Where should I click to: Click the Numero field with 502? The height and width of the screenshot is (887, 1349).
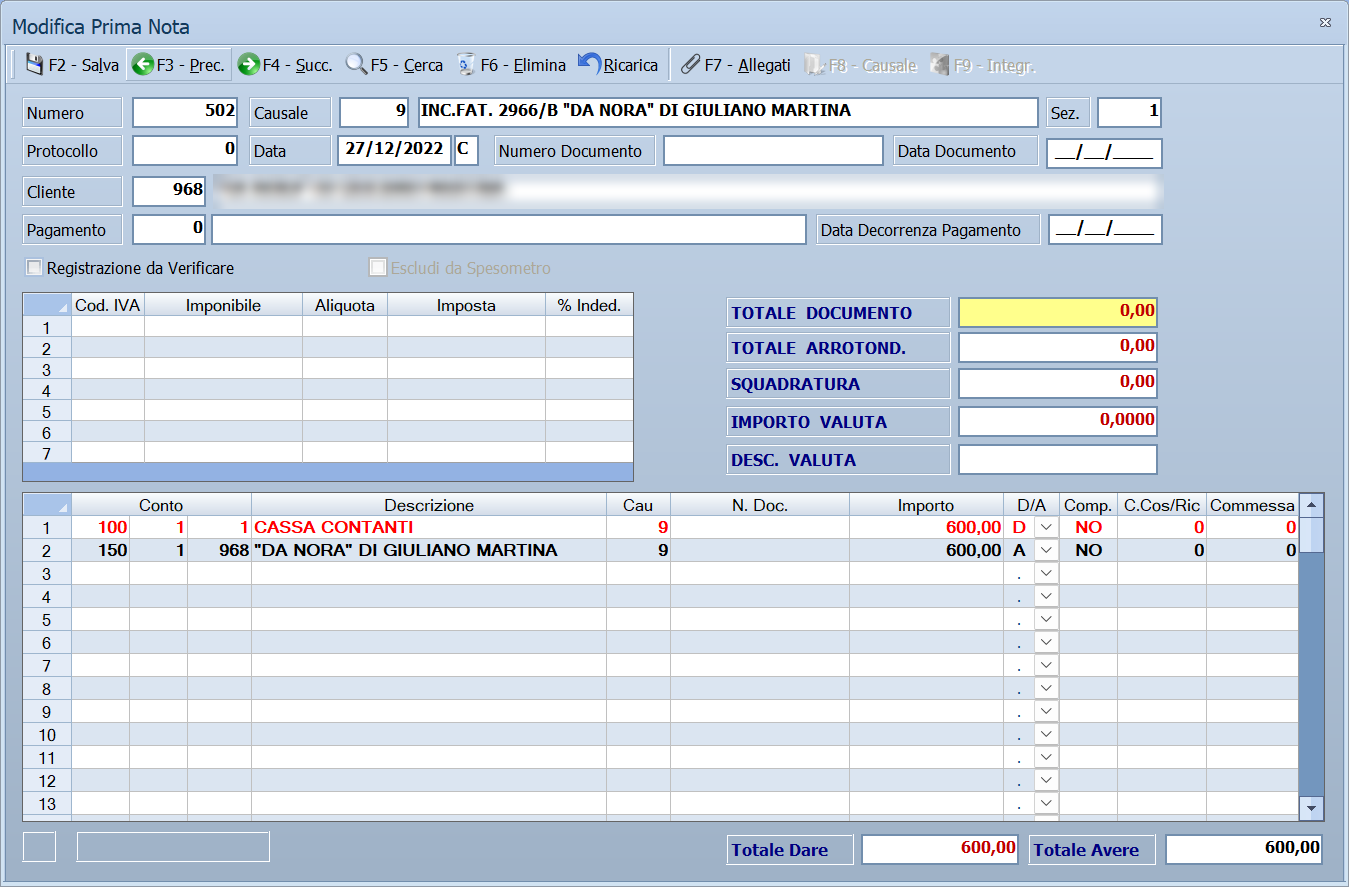[185, 112]
